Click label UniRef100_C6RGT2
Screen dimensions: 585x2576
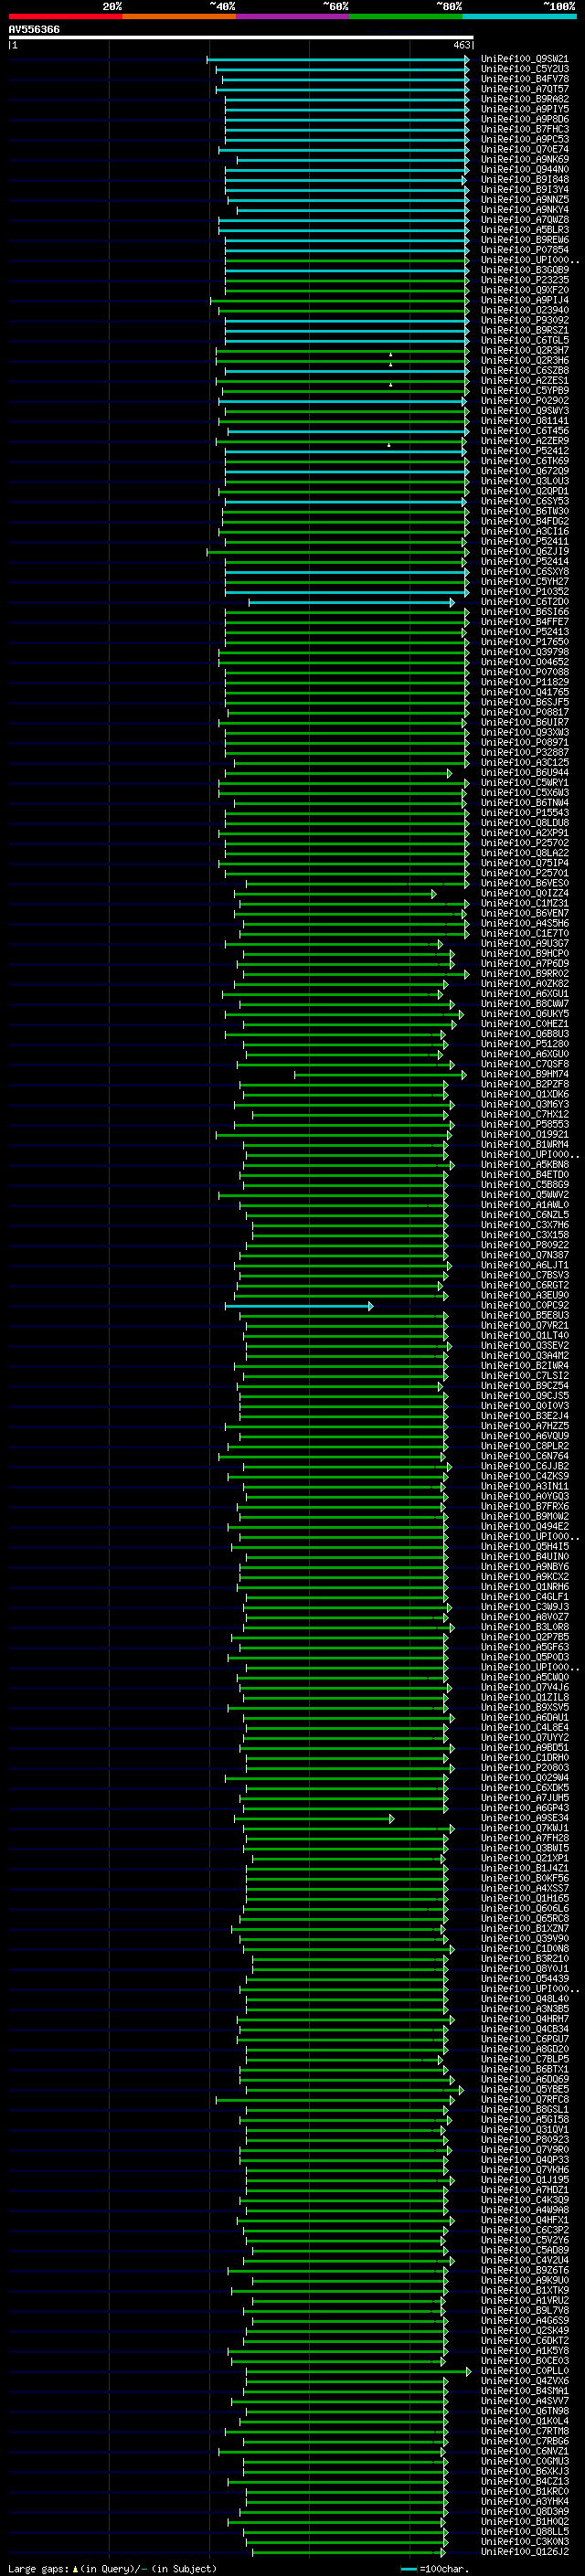point(524,1285)
